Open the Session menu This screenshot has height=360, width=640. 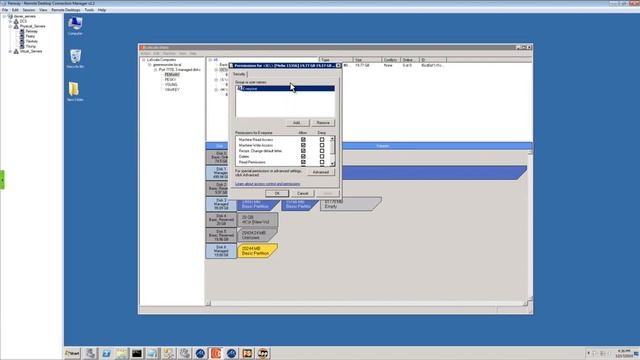(x=29, y=10)
